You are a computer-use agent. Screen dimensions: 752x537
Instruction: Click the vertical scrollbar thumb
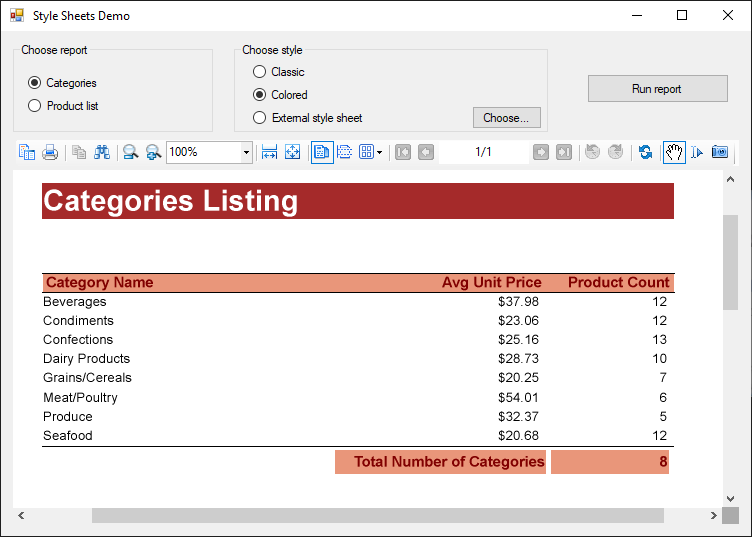point(730,262)
